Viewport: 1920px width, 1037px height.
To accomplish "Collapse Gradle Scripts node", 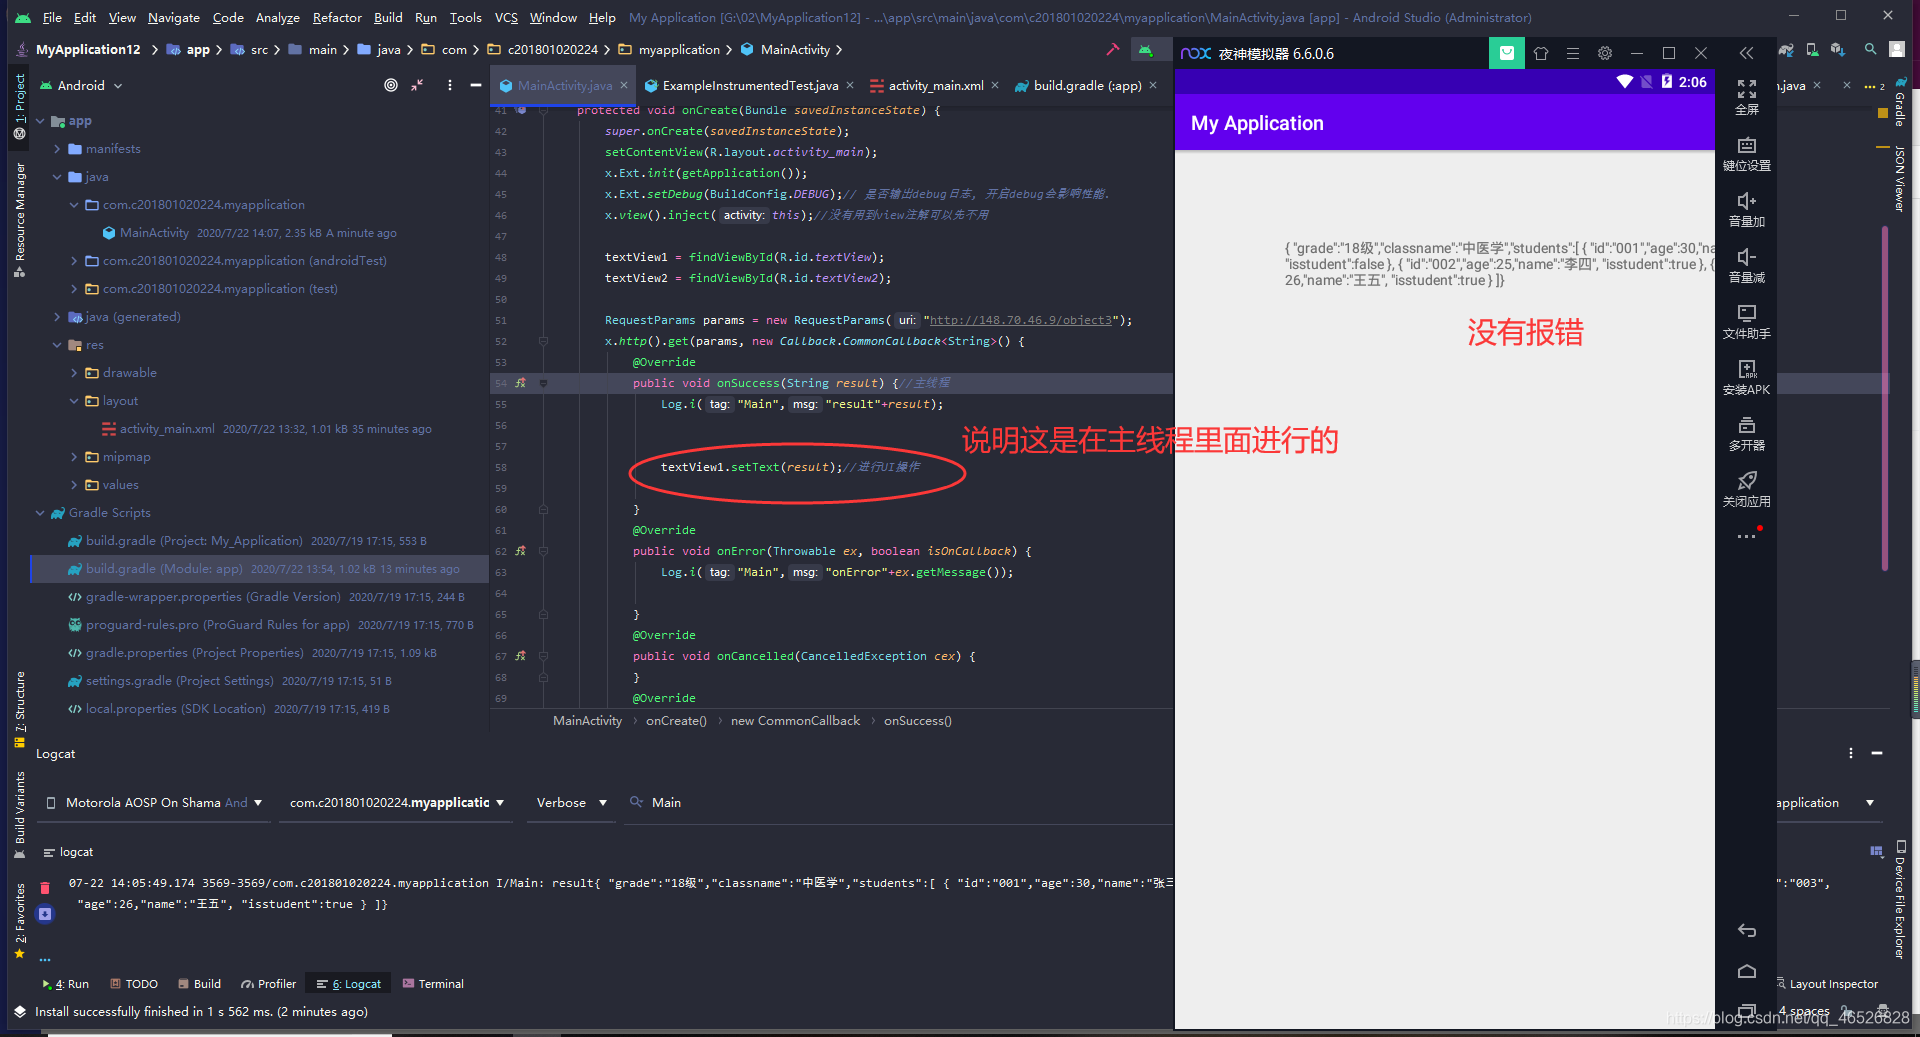I will tap(40, 513).
